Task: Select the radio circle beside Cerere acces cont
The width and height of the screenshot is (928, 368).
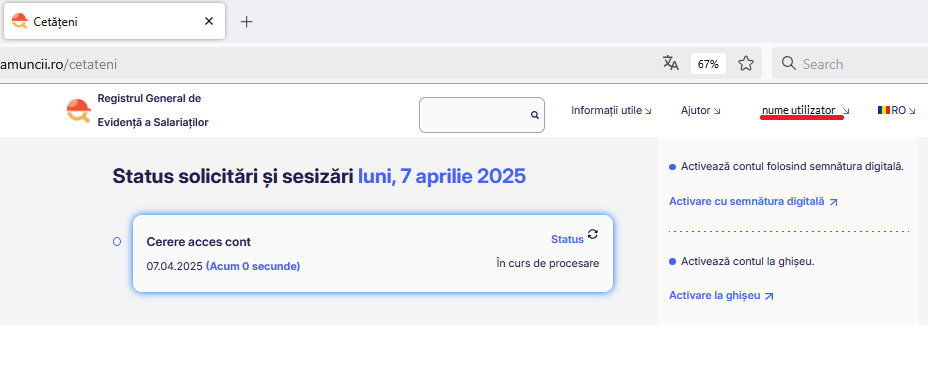Action: [117, 241]
